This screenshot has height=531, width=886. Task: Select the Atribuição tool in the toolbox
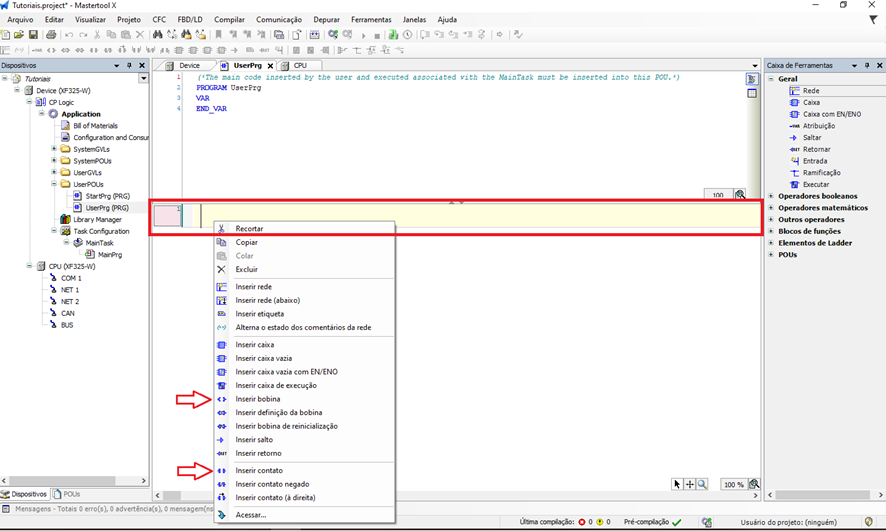pos(818,126)
